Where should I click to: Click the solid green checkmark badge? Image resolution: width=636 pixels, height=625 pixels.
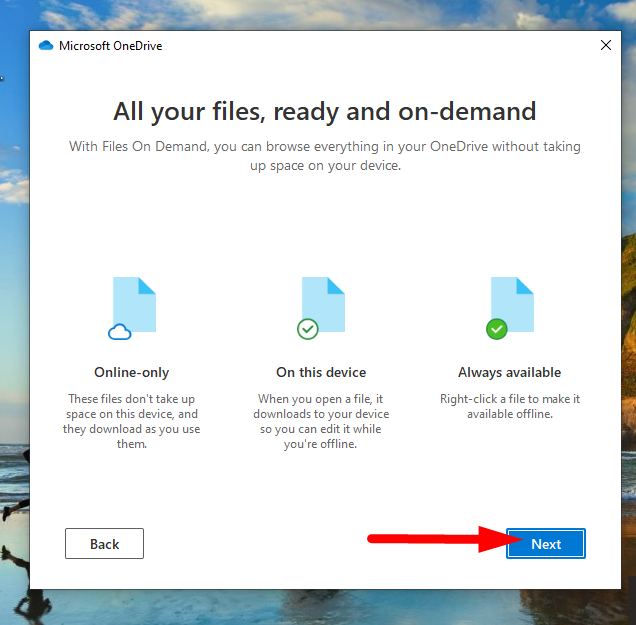pos(496,329)
